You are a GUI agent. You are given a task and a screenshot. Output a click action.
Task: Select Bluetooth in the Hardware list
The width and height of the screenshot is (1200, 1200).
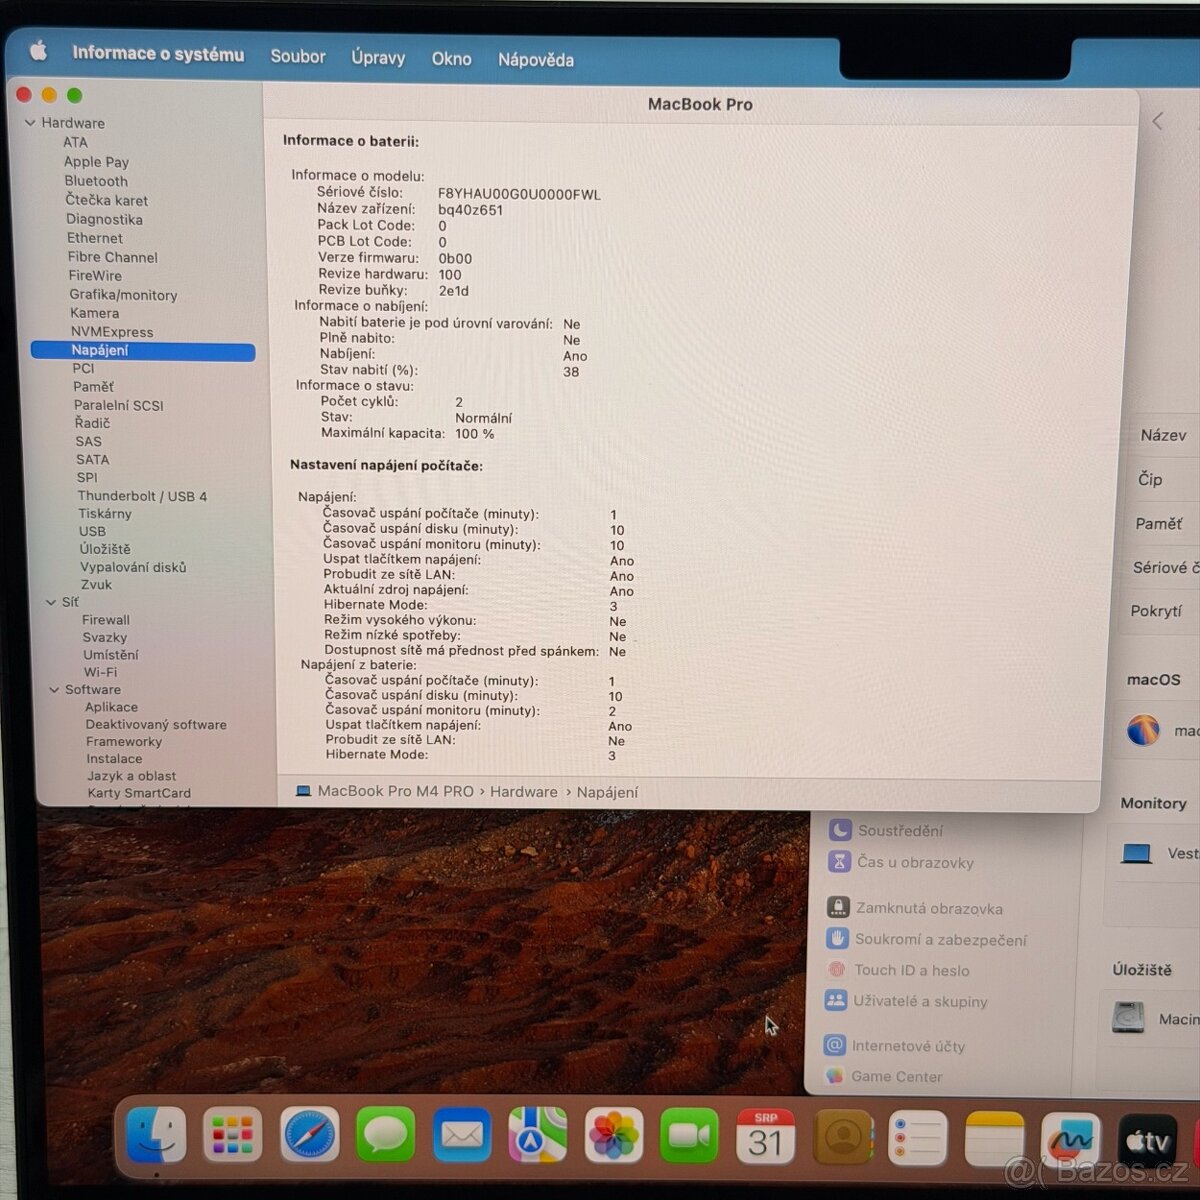click(x=96, y=181)
